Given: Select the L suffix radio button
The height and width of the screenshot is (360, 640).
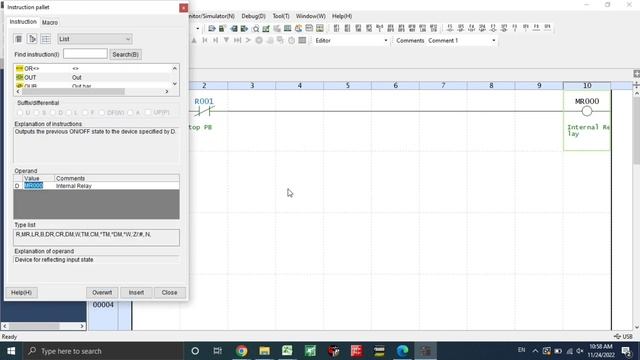Looking at the screenshot, I should click(69, 112).
